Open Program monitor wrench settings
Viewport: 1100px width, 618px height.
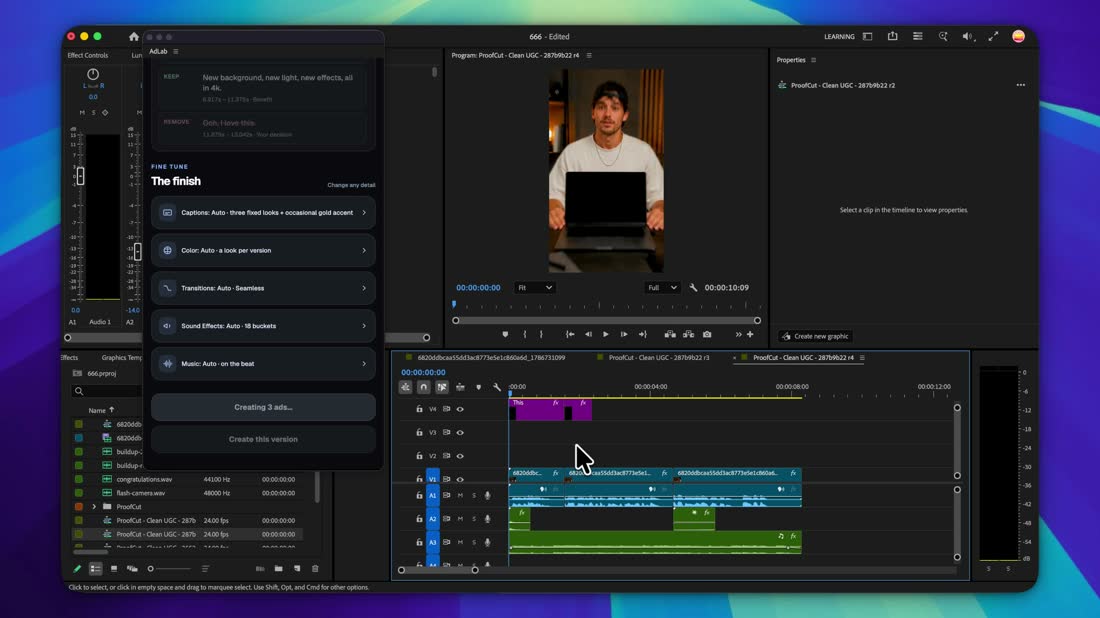click(693, 288)
